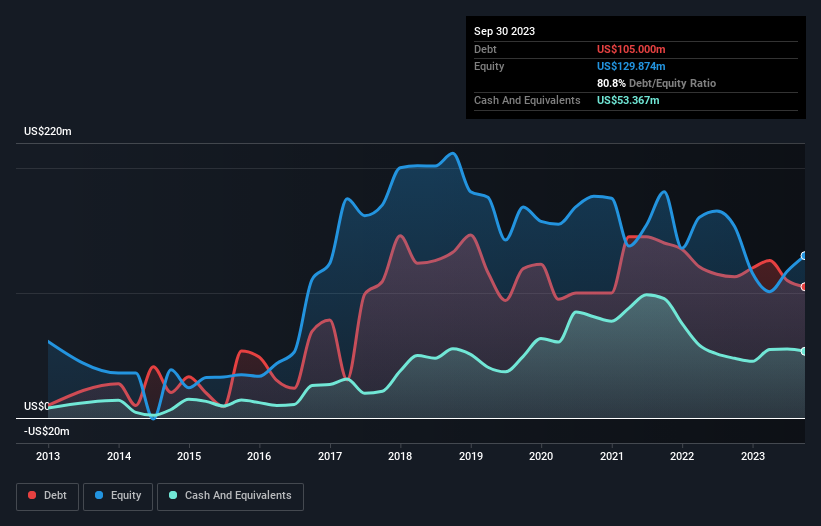The height and width of the screenshot is (526, 821).
Task: Select the teal Cash endpoint marker on chart
Action: click(804, 351)
